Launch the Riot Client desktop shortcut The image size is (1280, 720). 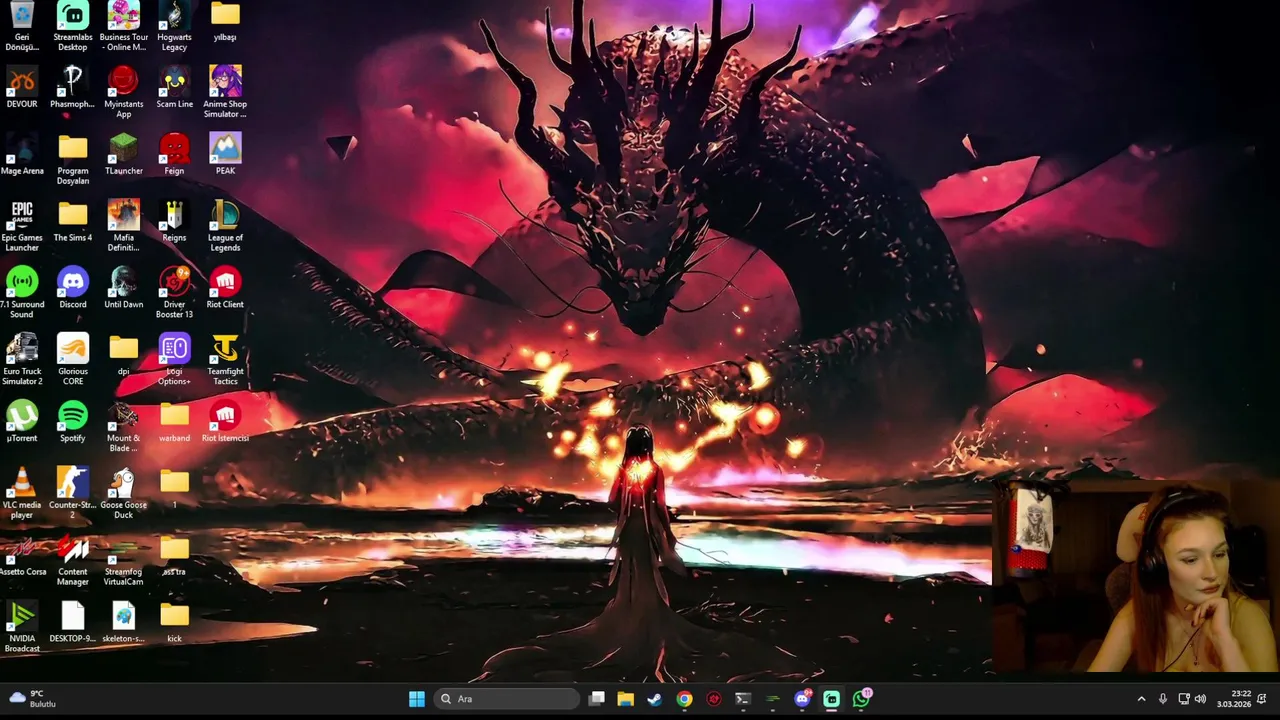pyautogui.click(x=225, y=288)
